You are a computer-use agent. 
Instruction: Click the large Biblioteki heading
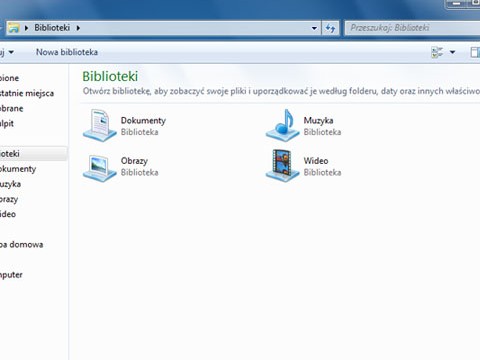tap(110, 76)
